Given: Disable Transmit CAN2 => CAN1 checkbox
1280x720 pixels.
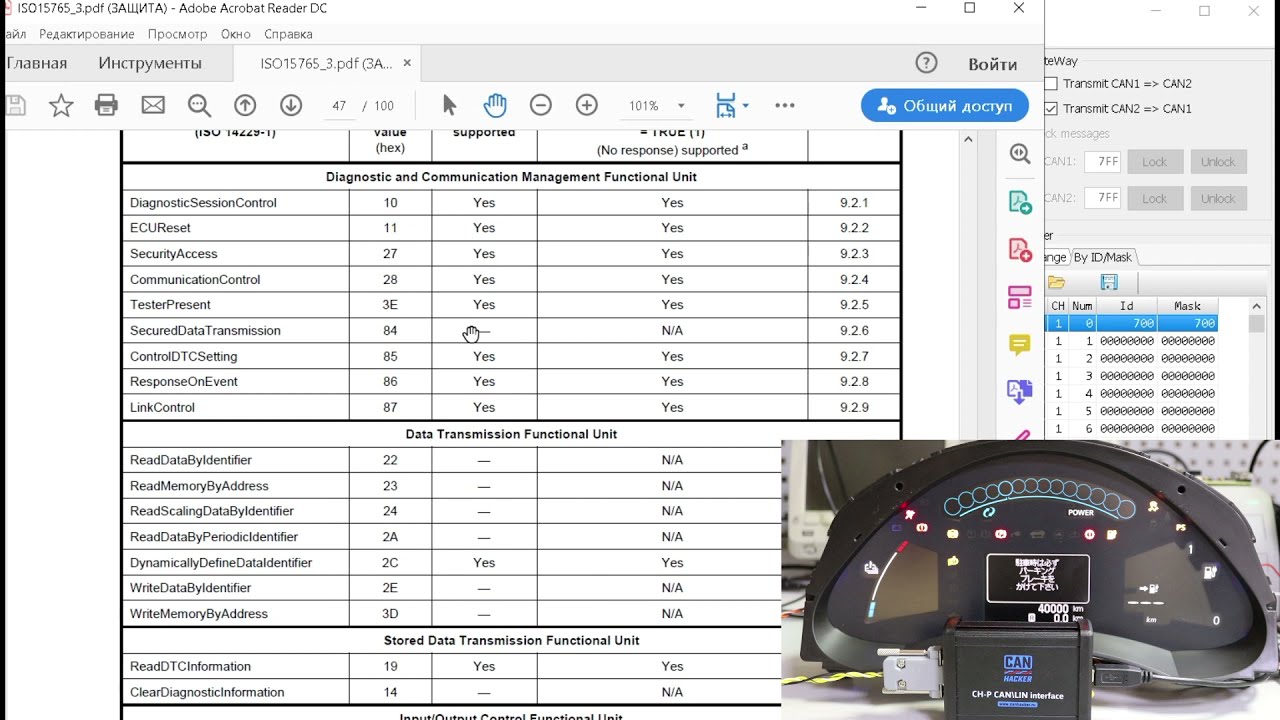Looking at the screenshot, I should [x=1051, y=108].
